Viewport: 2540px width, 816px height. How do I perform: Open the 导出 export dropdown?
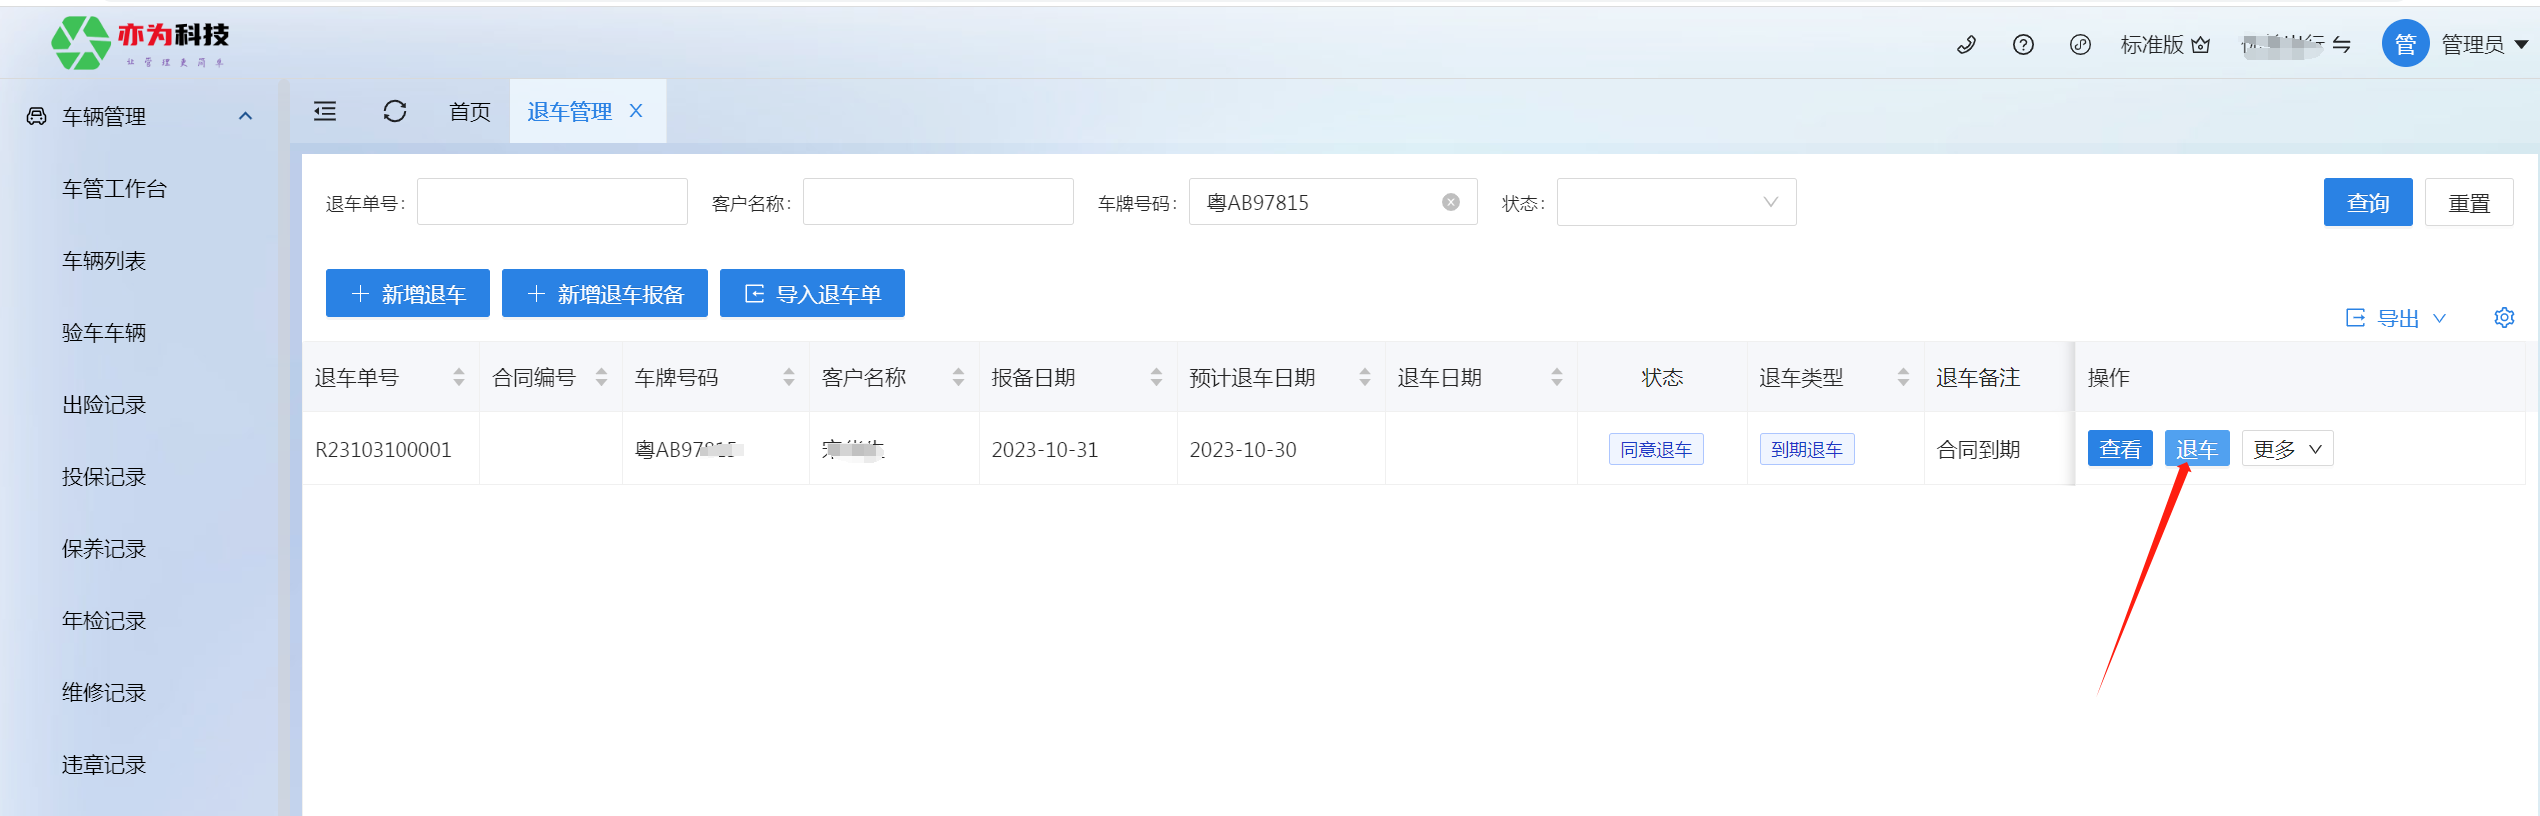[x=2396, y=318]
